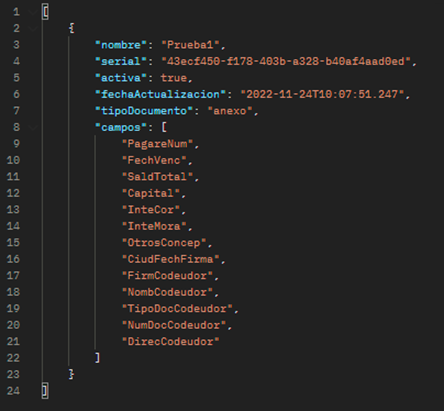
Task: Click the "CiudFechFirma" entry
Action: (x=171, y=259)
